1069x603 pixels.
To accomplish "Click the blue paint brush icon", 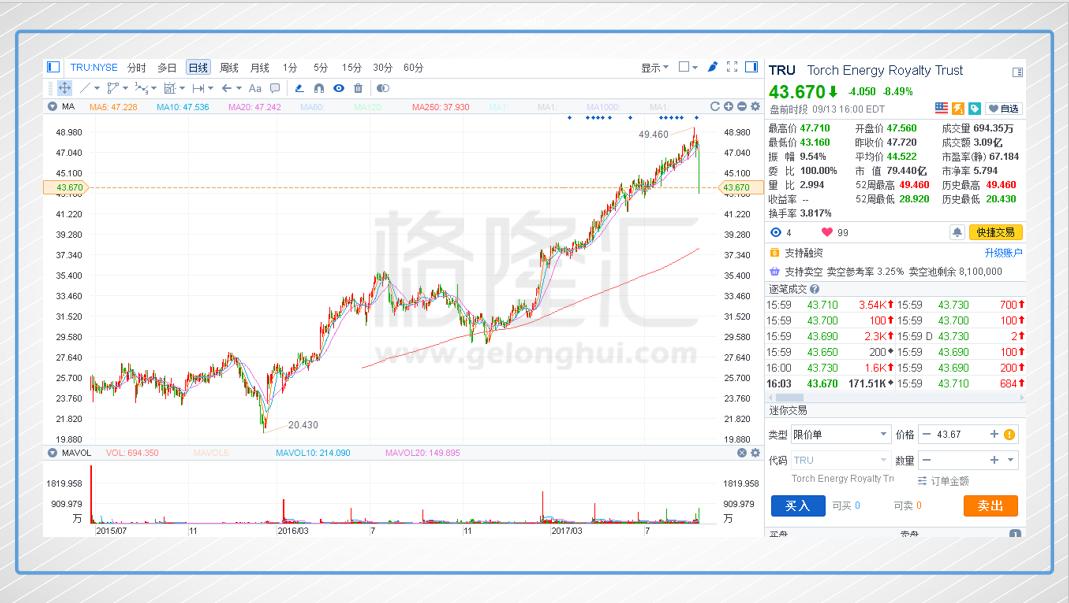I will pos(712,67).
